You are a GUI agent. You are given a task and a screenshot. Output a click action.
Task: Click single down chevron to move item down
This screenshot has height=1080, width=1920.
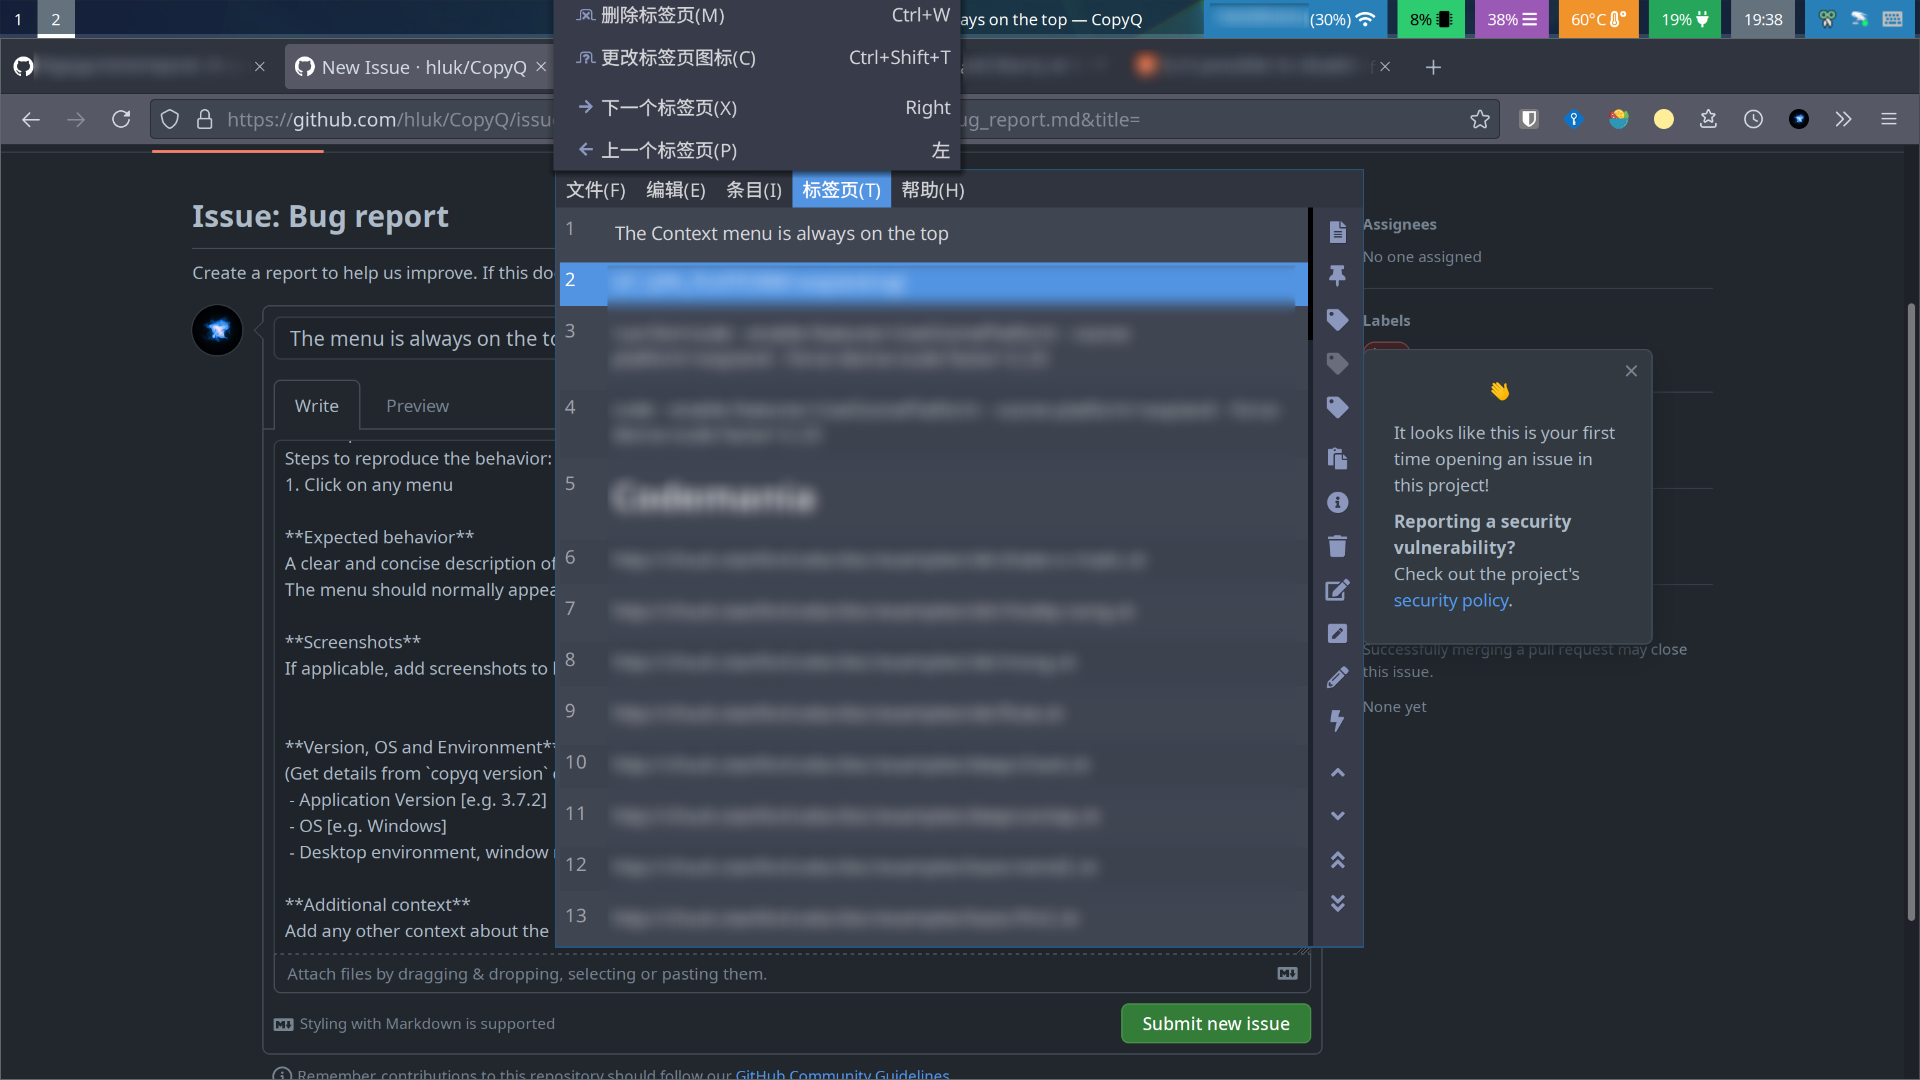tap(1337, 816)
